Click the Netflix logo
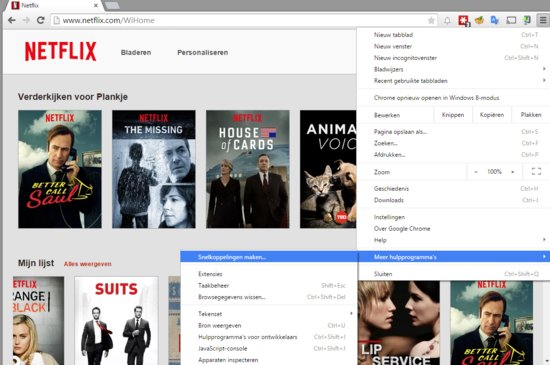Screen dimensions: 550x365 (x=60, y=52)
